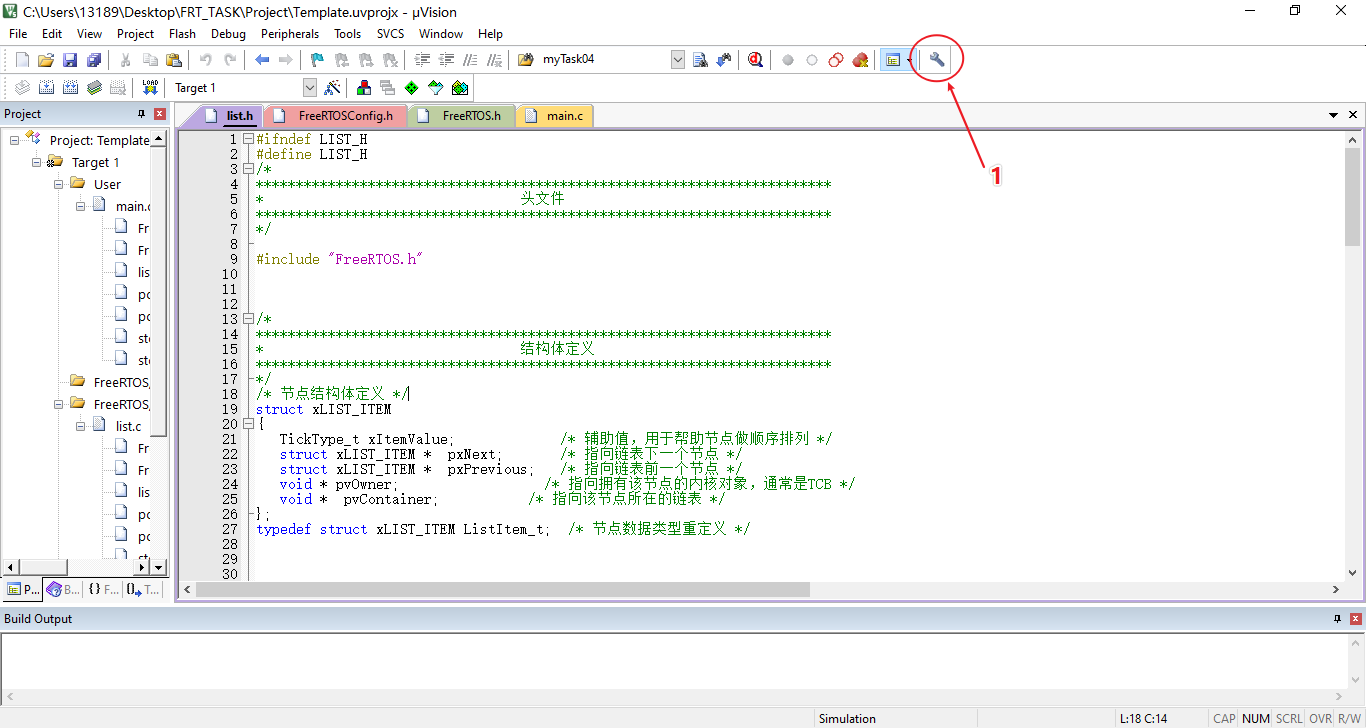Viewport: 1366px width, 728px height.
Task: Translate the current file icon
Action: click(x=21, y=88)
